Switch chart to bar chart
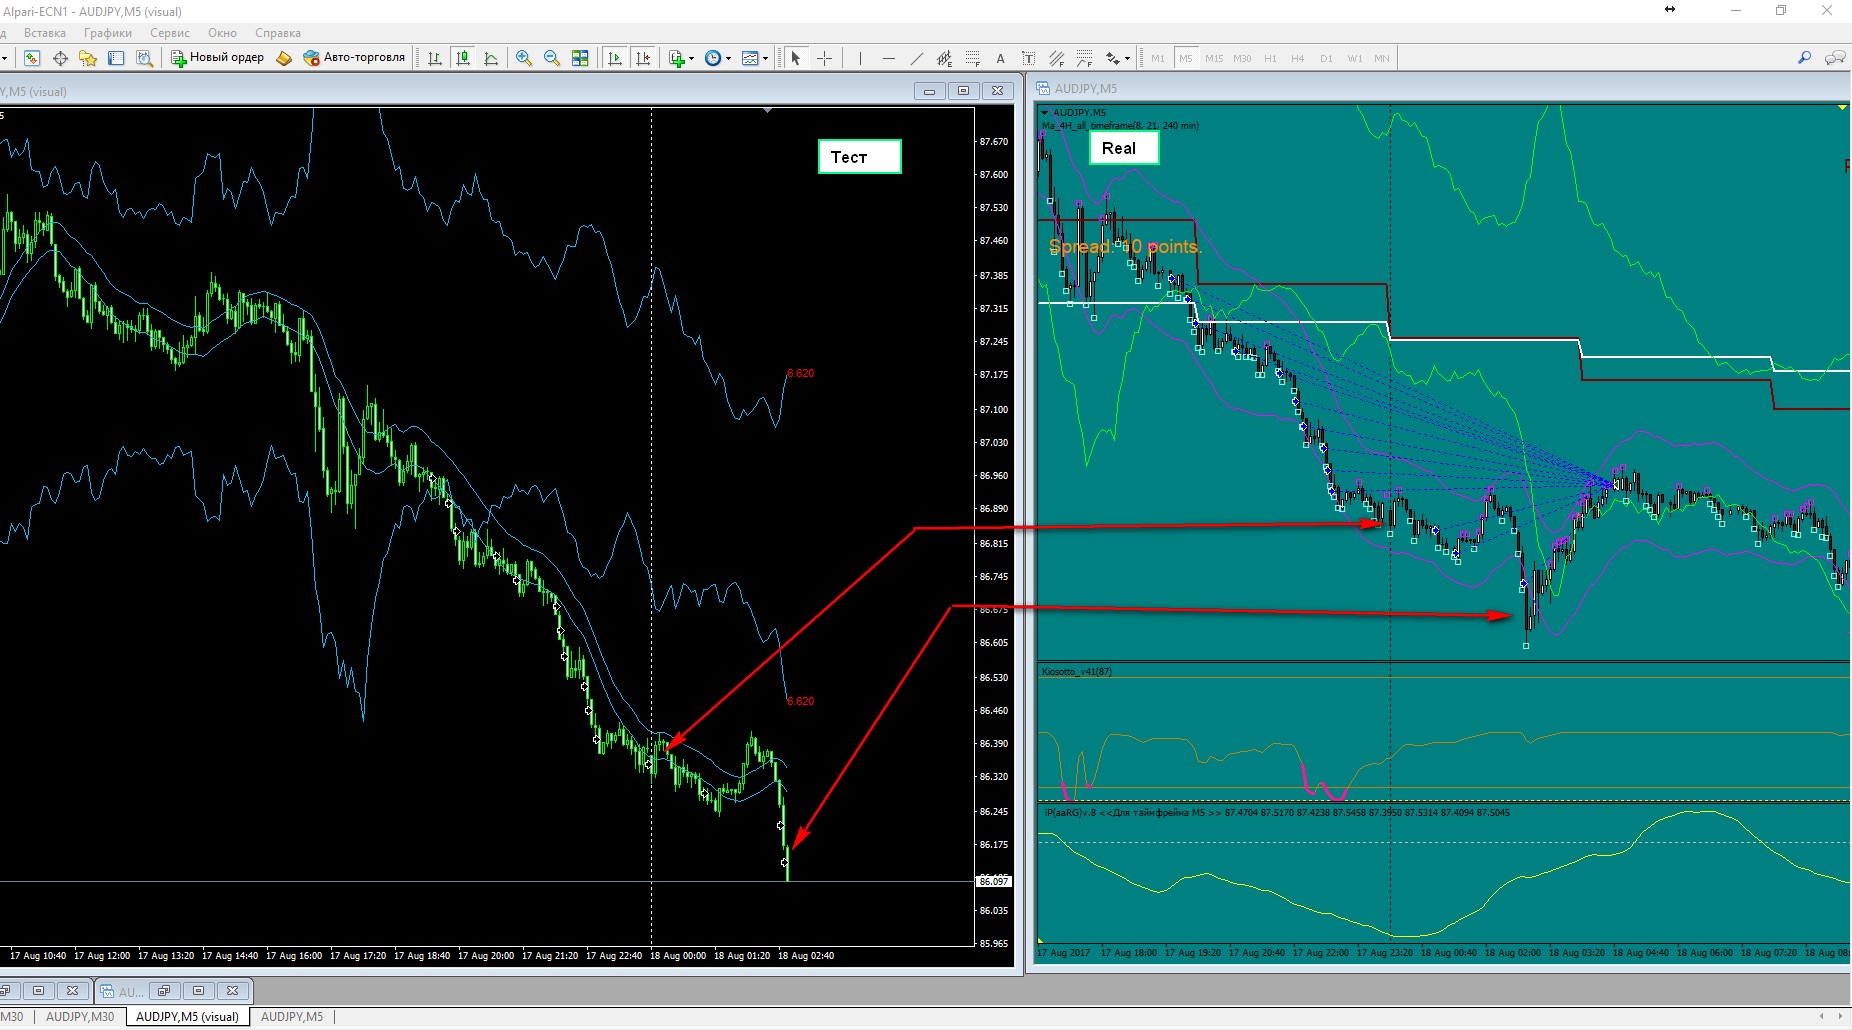The image size is (1852, 1030). point(435,58)
